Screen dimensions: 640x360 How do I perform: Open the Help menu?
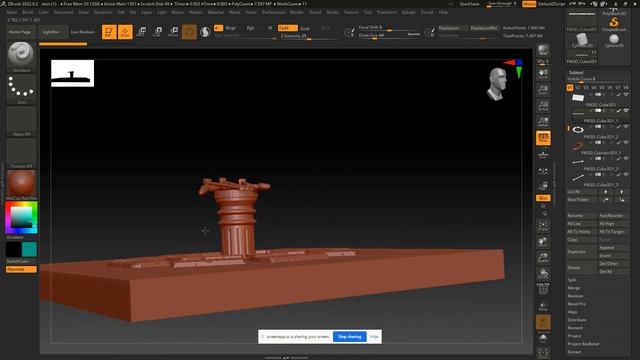(443, 12)
